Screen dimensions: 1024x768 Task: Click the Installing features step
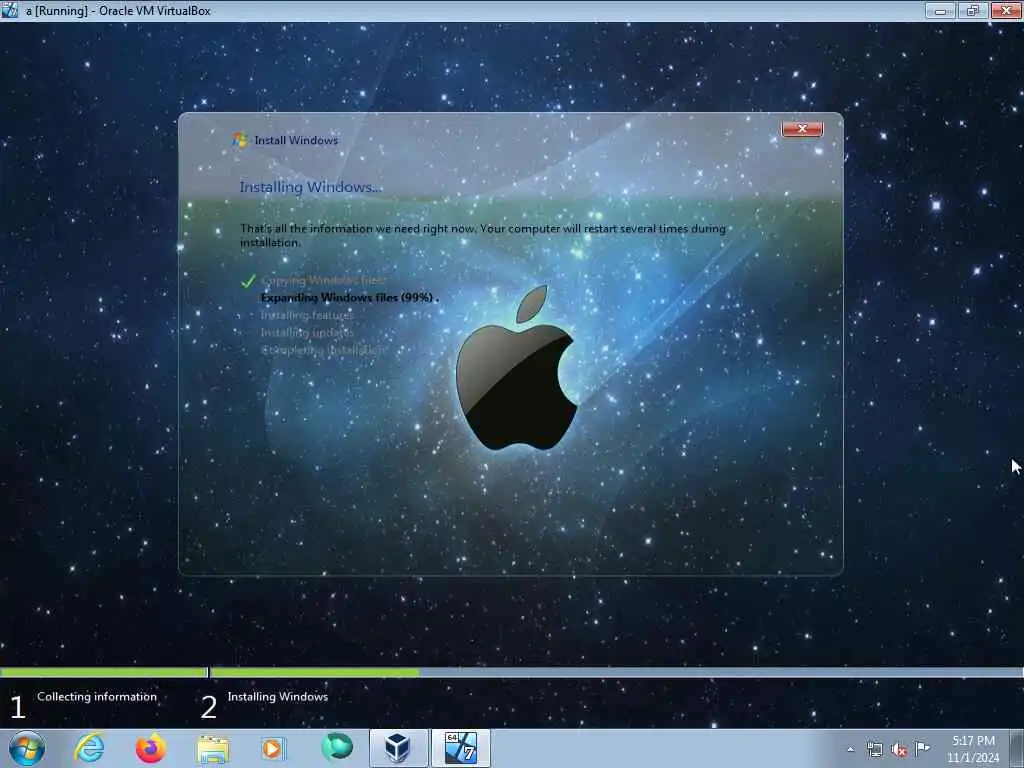click(306, 315)
